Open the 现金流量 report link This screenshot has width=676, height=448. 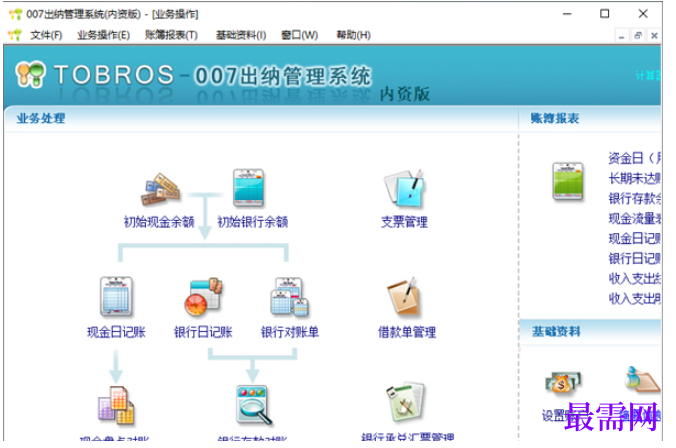point(634,219)
